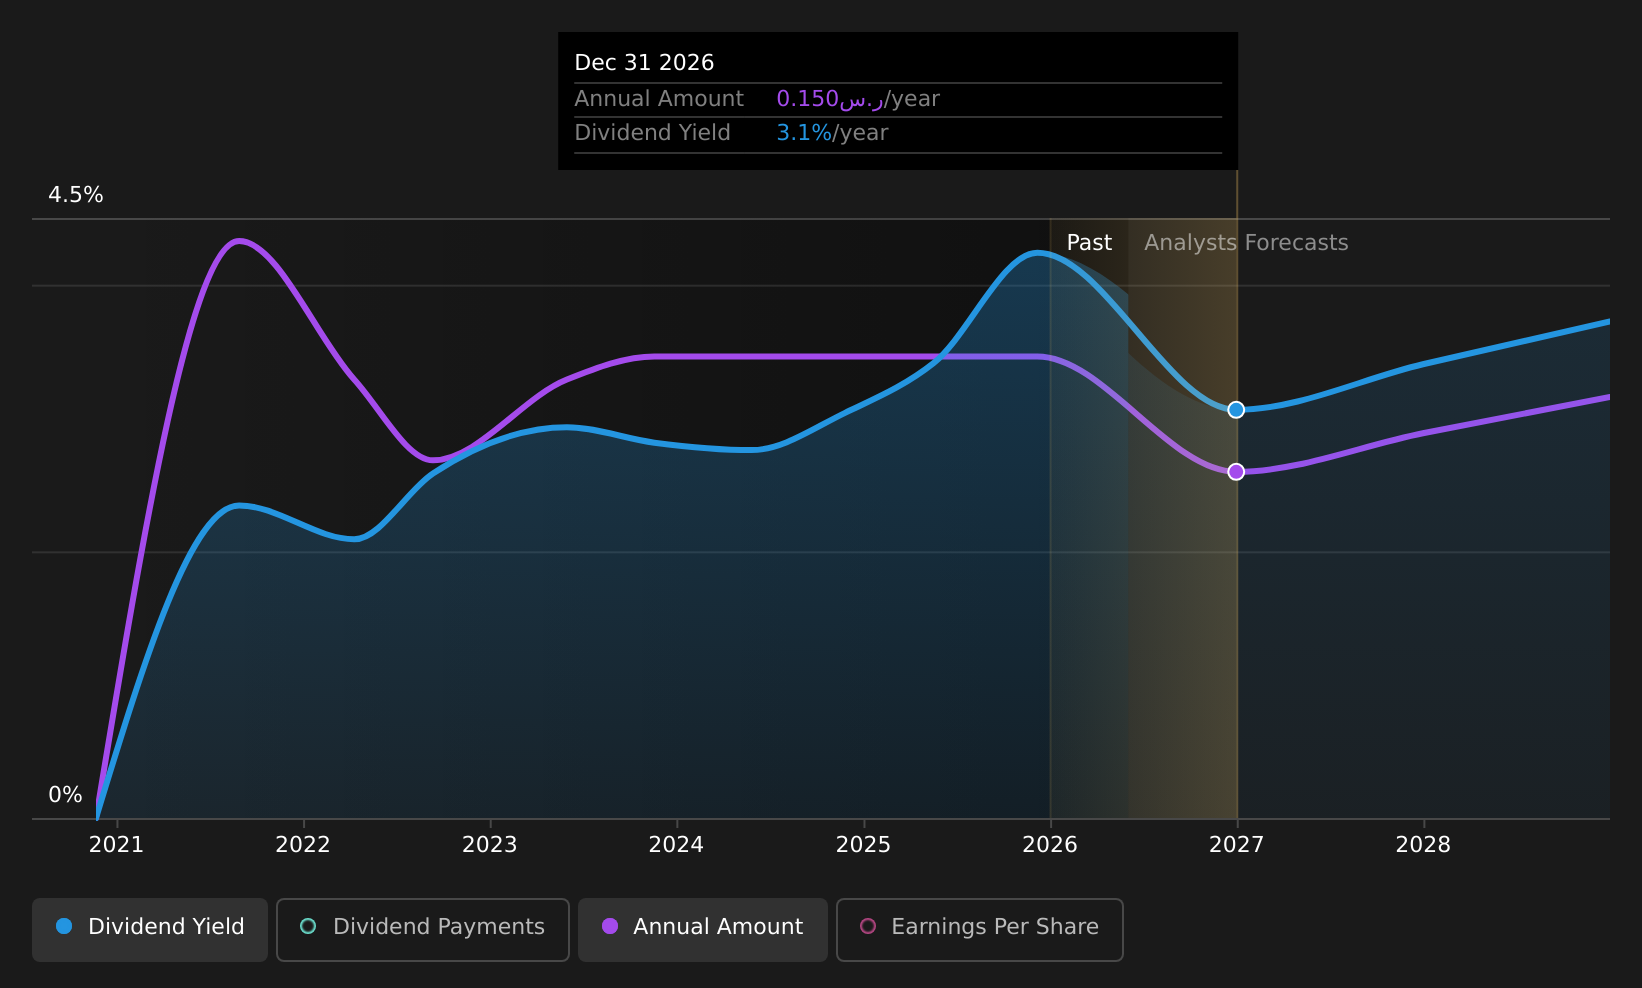The height and width of the screenshot is (988, 1642).
Task: Click the 2022 x-axis label
Action: tap(303, 845)
